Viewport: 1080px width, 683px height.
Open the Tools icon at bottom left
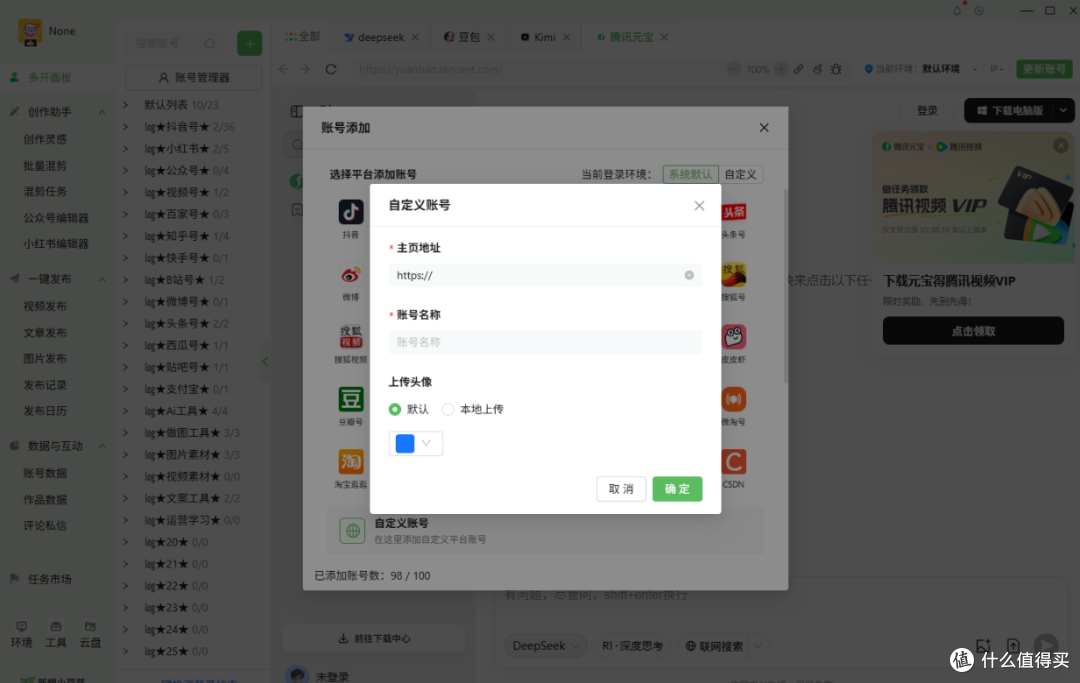(56, 634)
